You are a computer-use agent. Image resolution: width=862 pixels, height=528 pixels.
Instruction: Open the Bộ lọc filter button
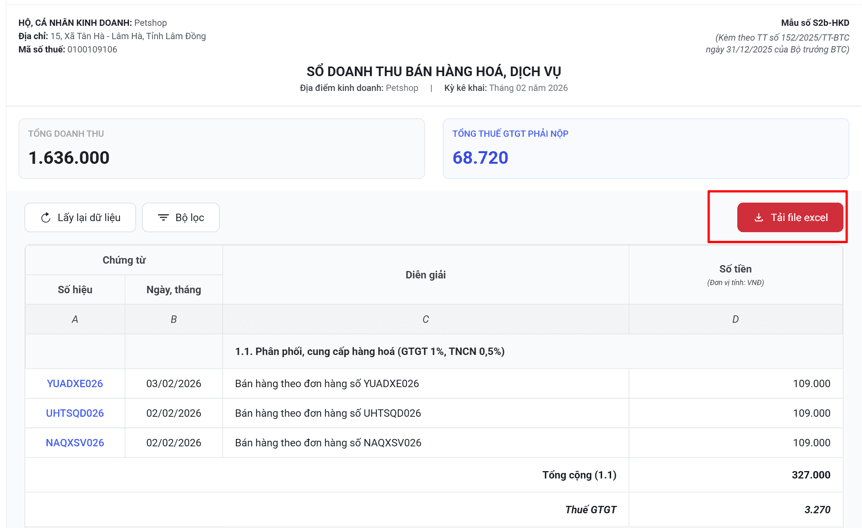(x=181, y=217)
